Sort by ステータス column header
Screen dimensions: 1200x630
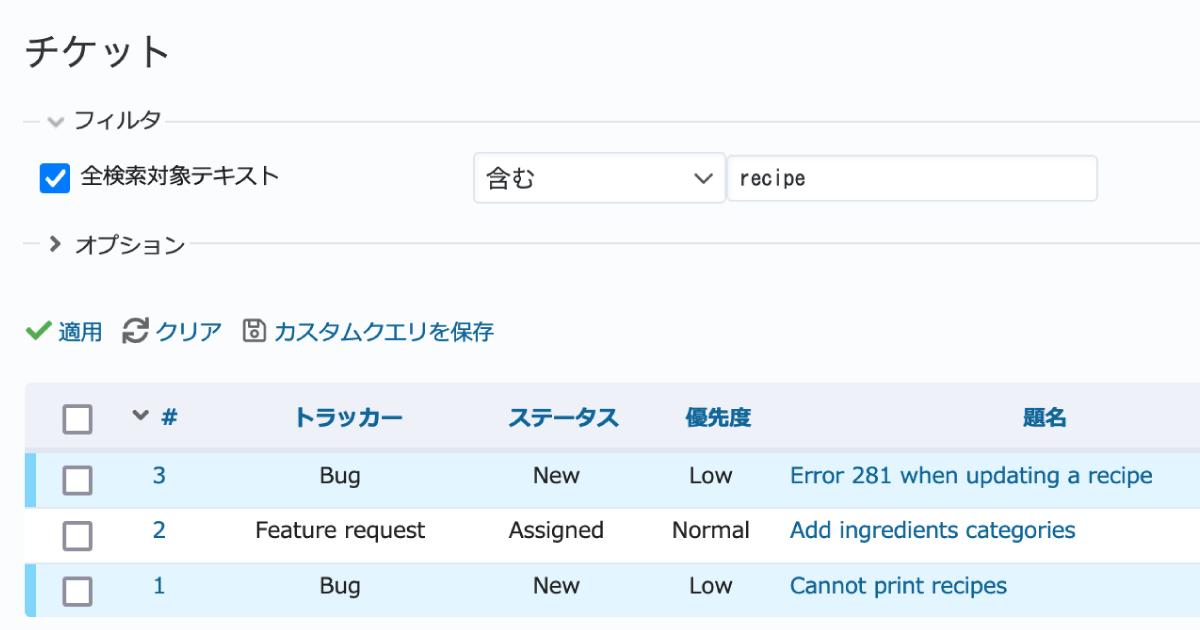pos(563,418)
